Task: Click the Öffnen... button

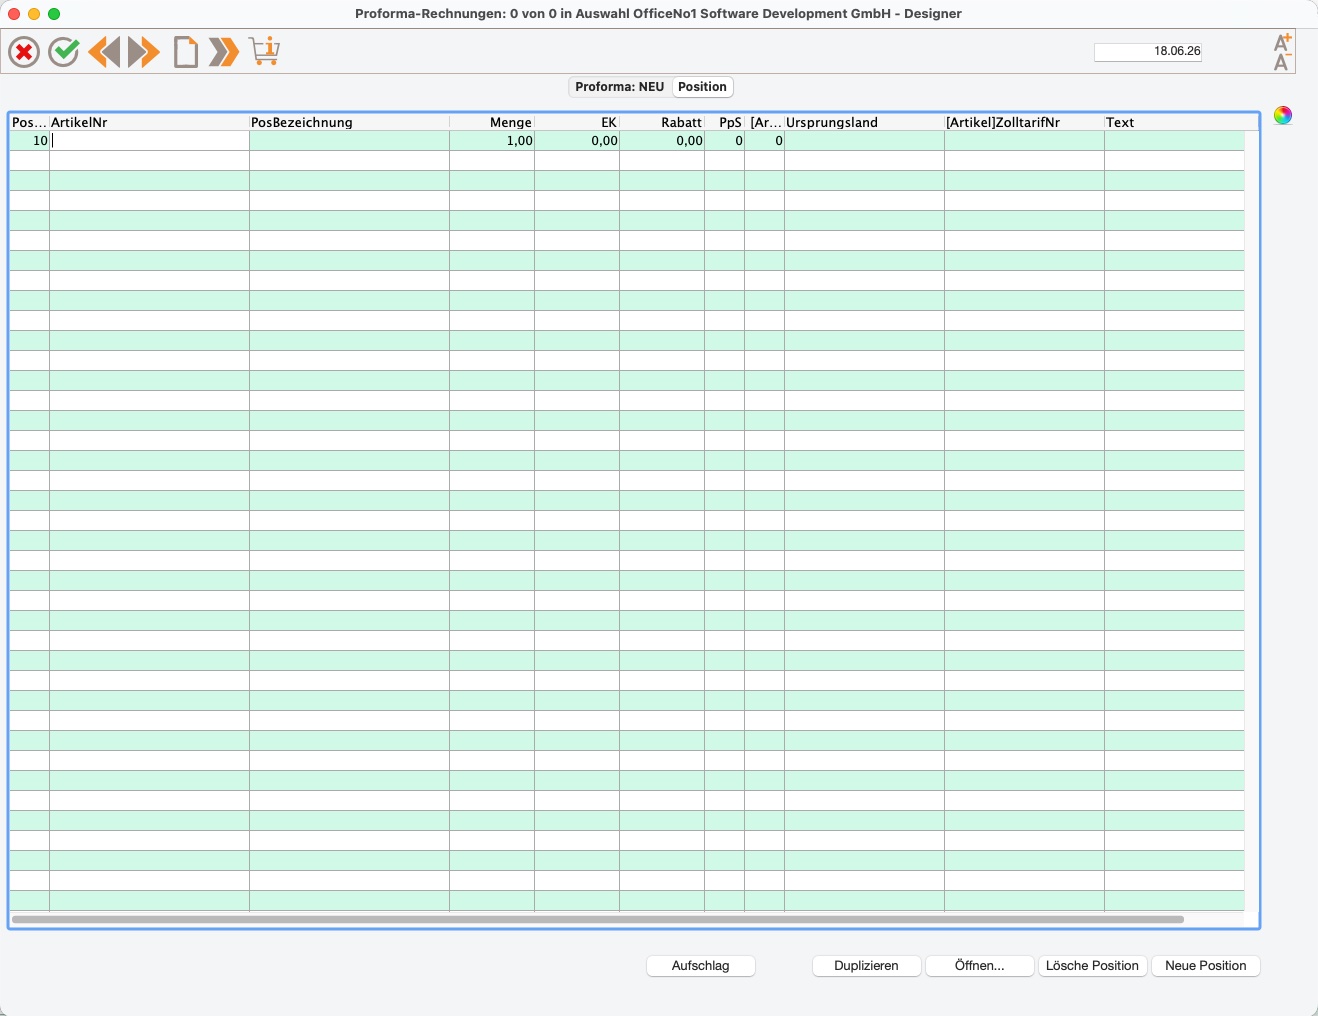Action: 980,966
